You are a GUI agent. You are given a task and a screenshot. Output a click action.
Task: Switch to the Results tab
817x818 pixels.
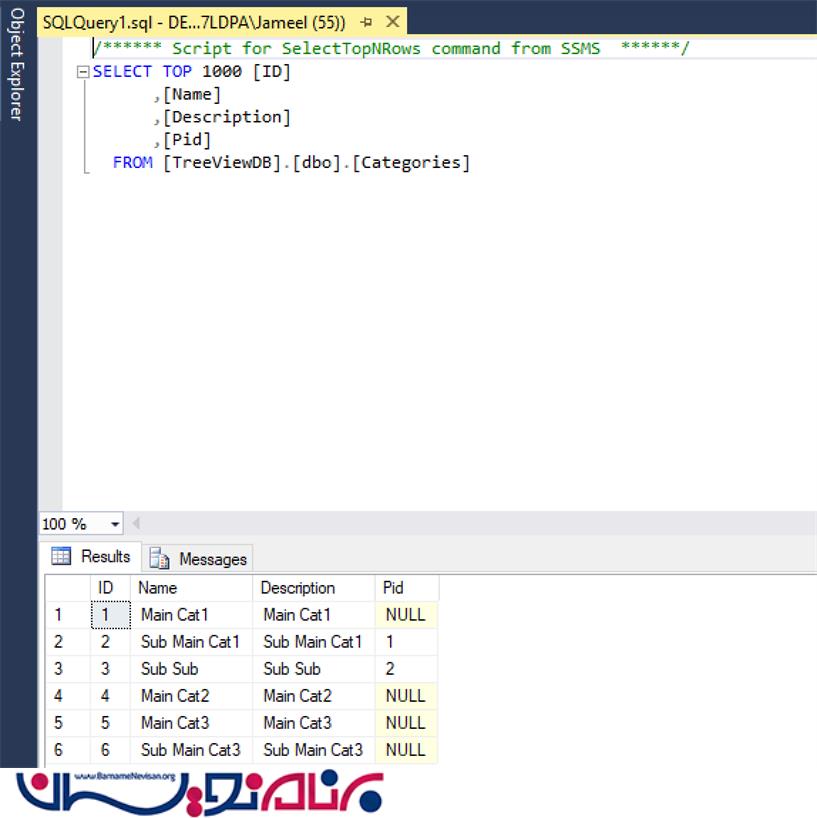pyautogui.click(x=91, y=557)
